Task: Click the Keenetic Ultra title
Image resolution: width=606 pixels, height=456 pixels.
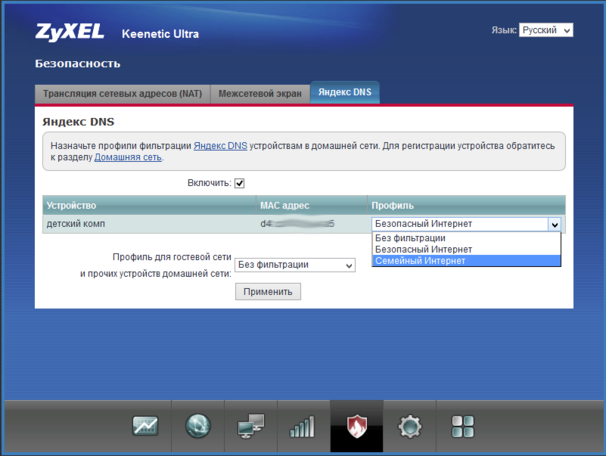Action: (x=160, y=34)
